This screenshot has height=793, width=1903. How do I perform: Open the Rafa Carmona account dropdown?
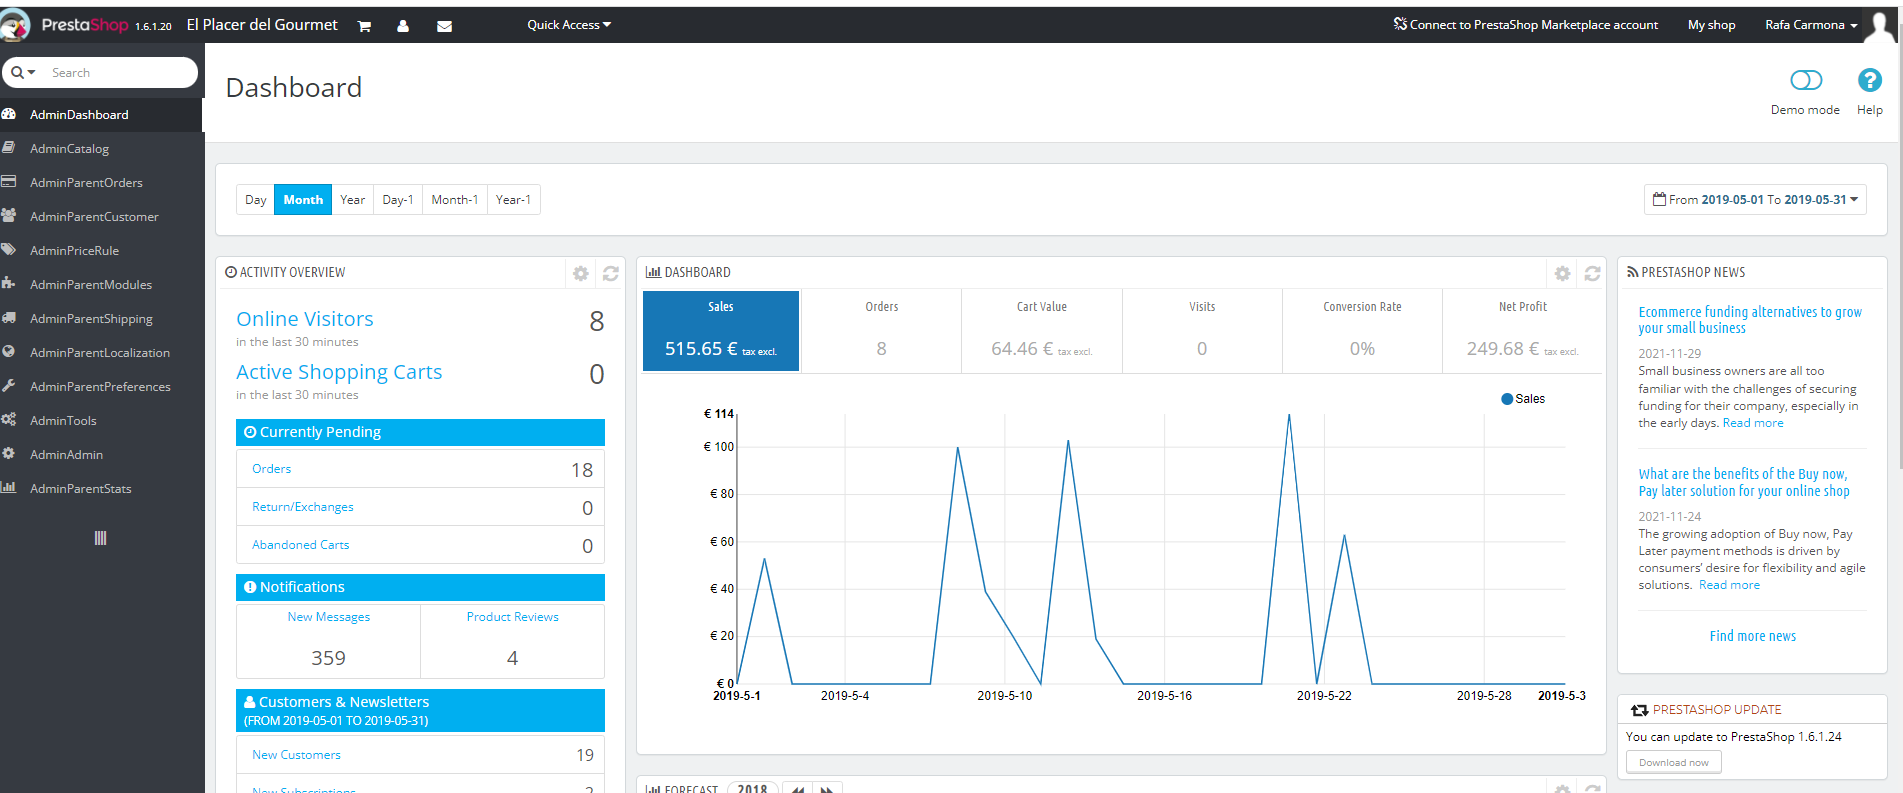[x=1811, y=25]
